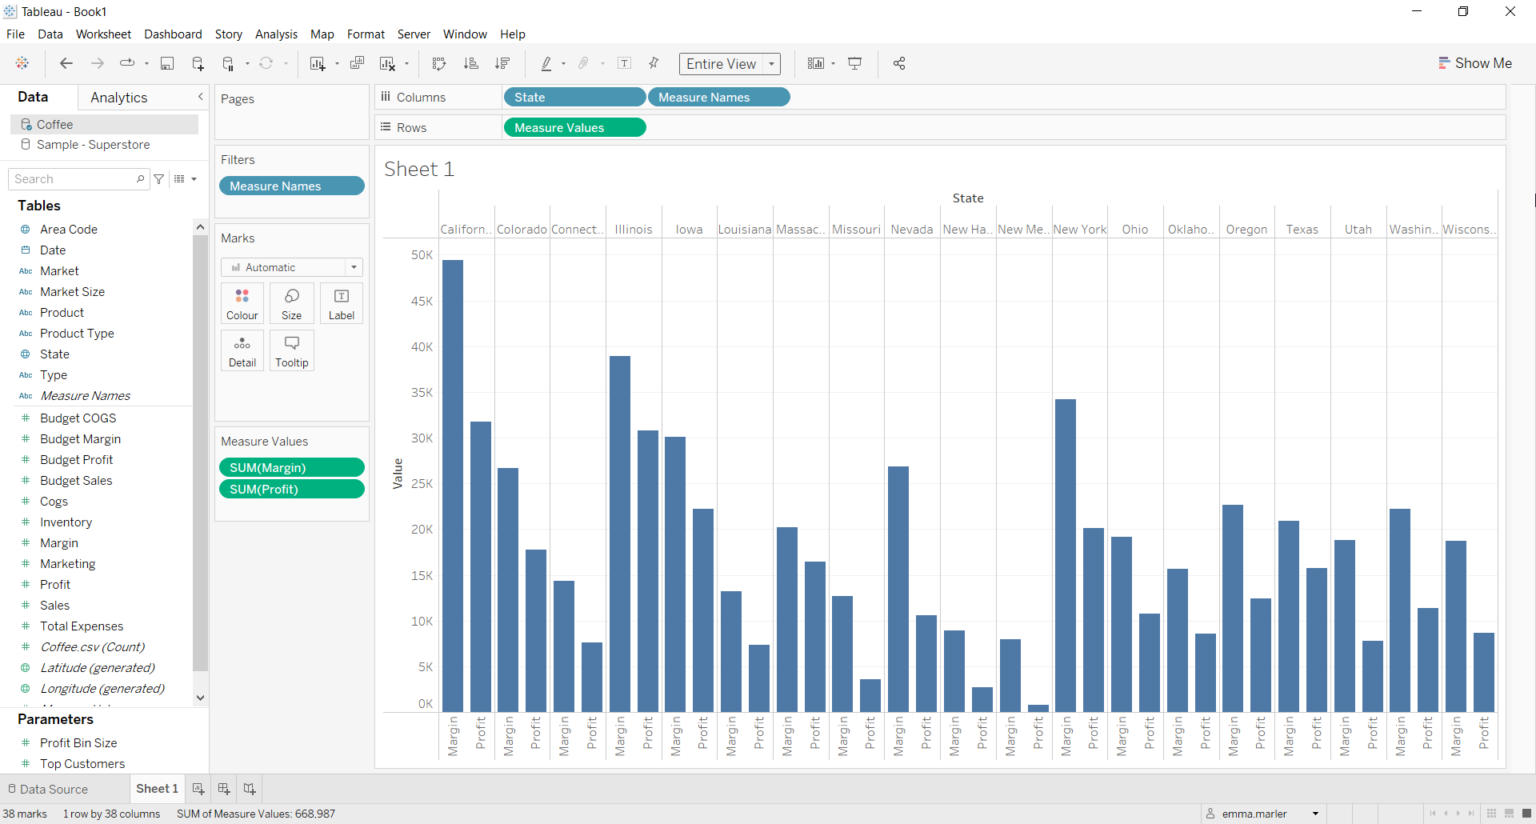Clear the sheet with the chart-x icon
This screenshot has height=824, width=1536.
pos(388,63)
